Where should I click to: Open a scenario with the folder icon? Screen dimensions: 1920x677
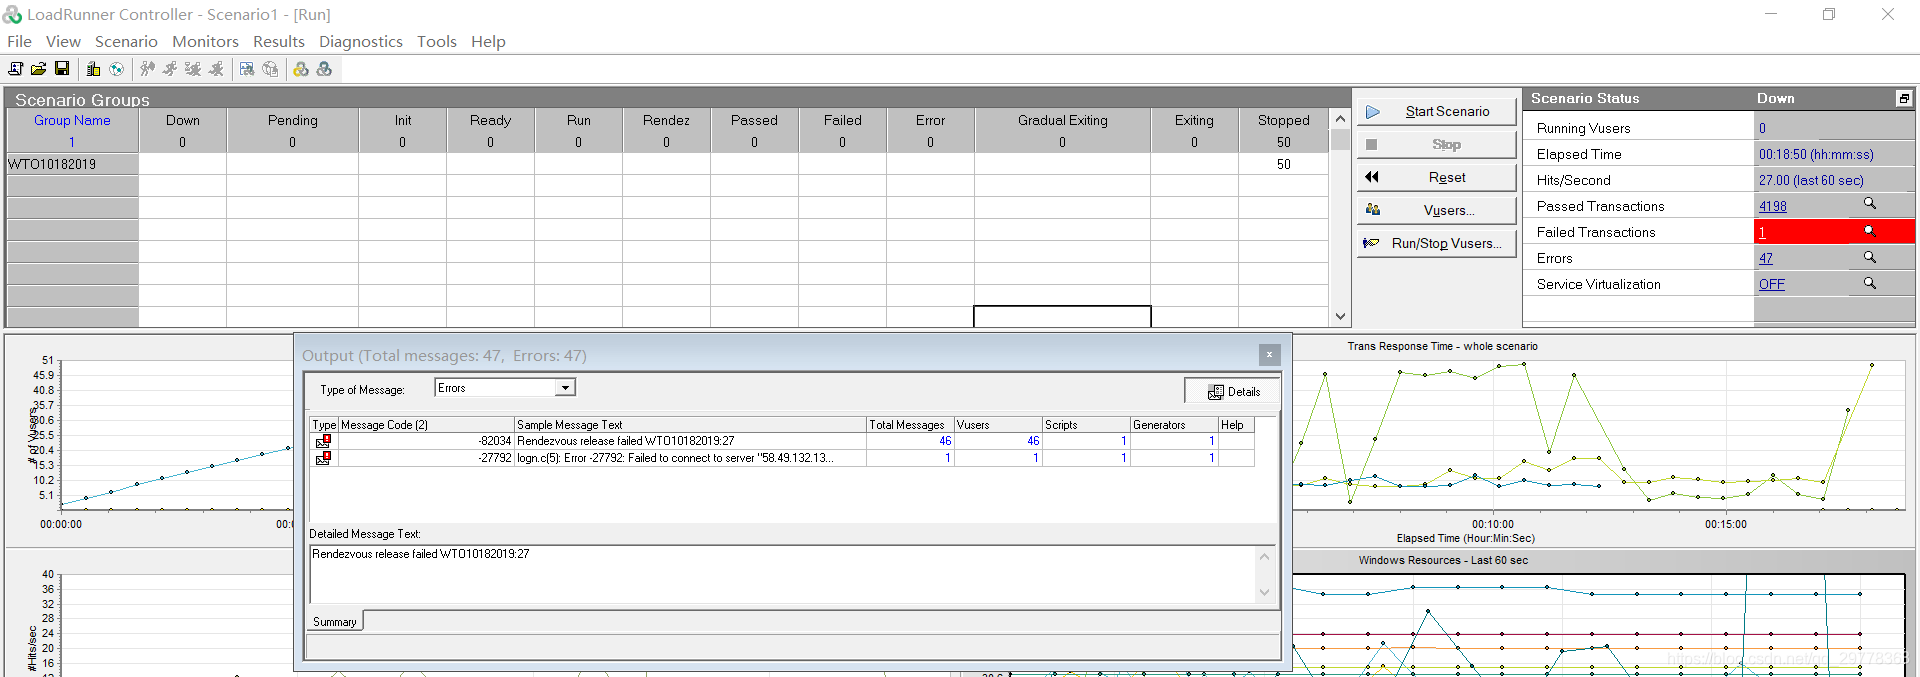pyautogui.click(x=39, y=69)
